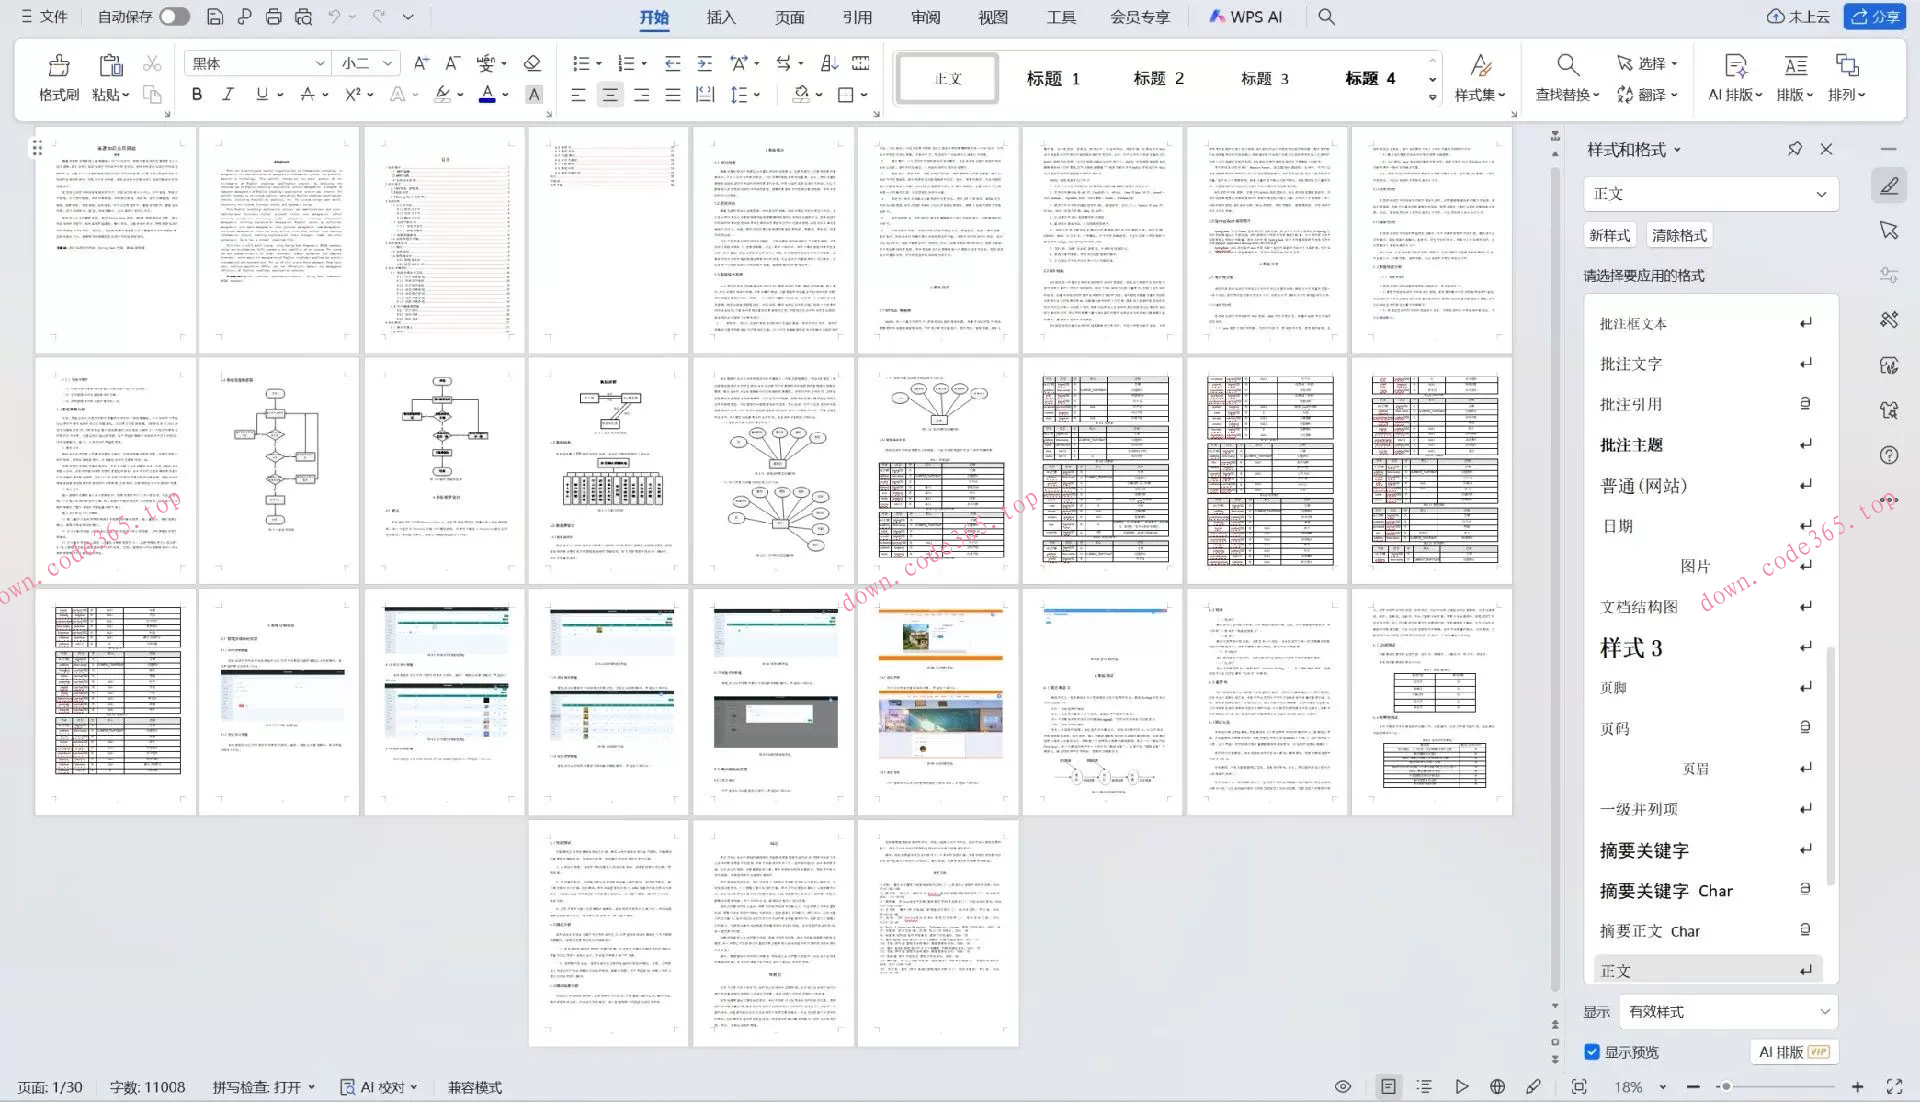This screenshot has height=1102, width=1920.
Task: Apply italic formatting
Action: pyautogui.click(x=228, y=94)
